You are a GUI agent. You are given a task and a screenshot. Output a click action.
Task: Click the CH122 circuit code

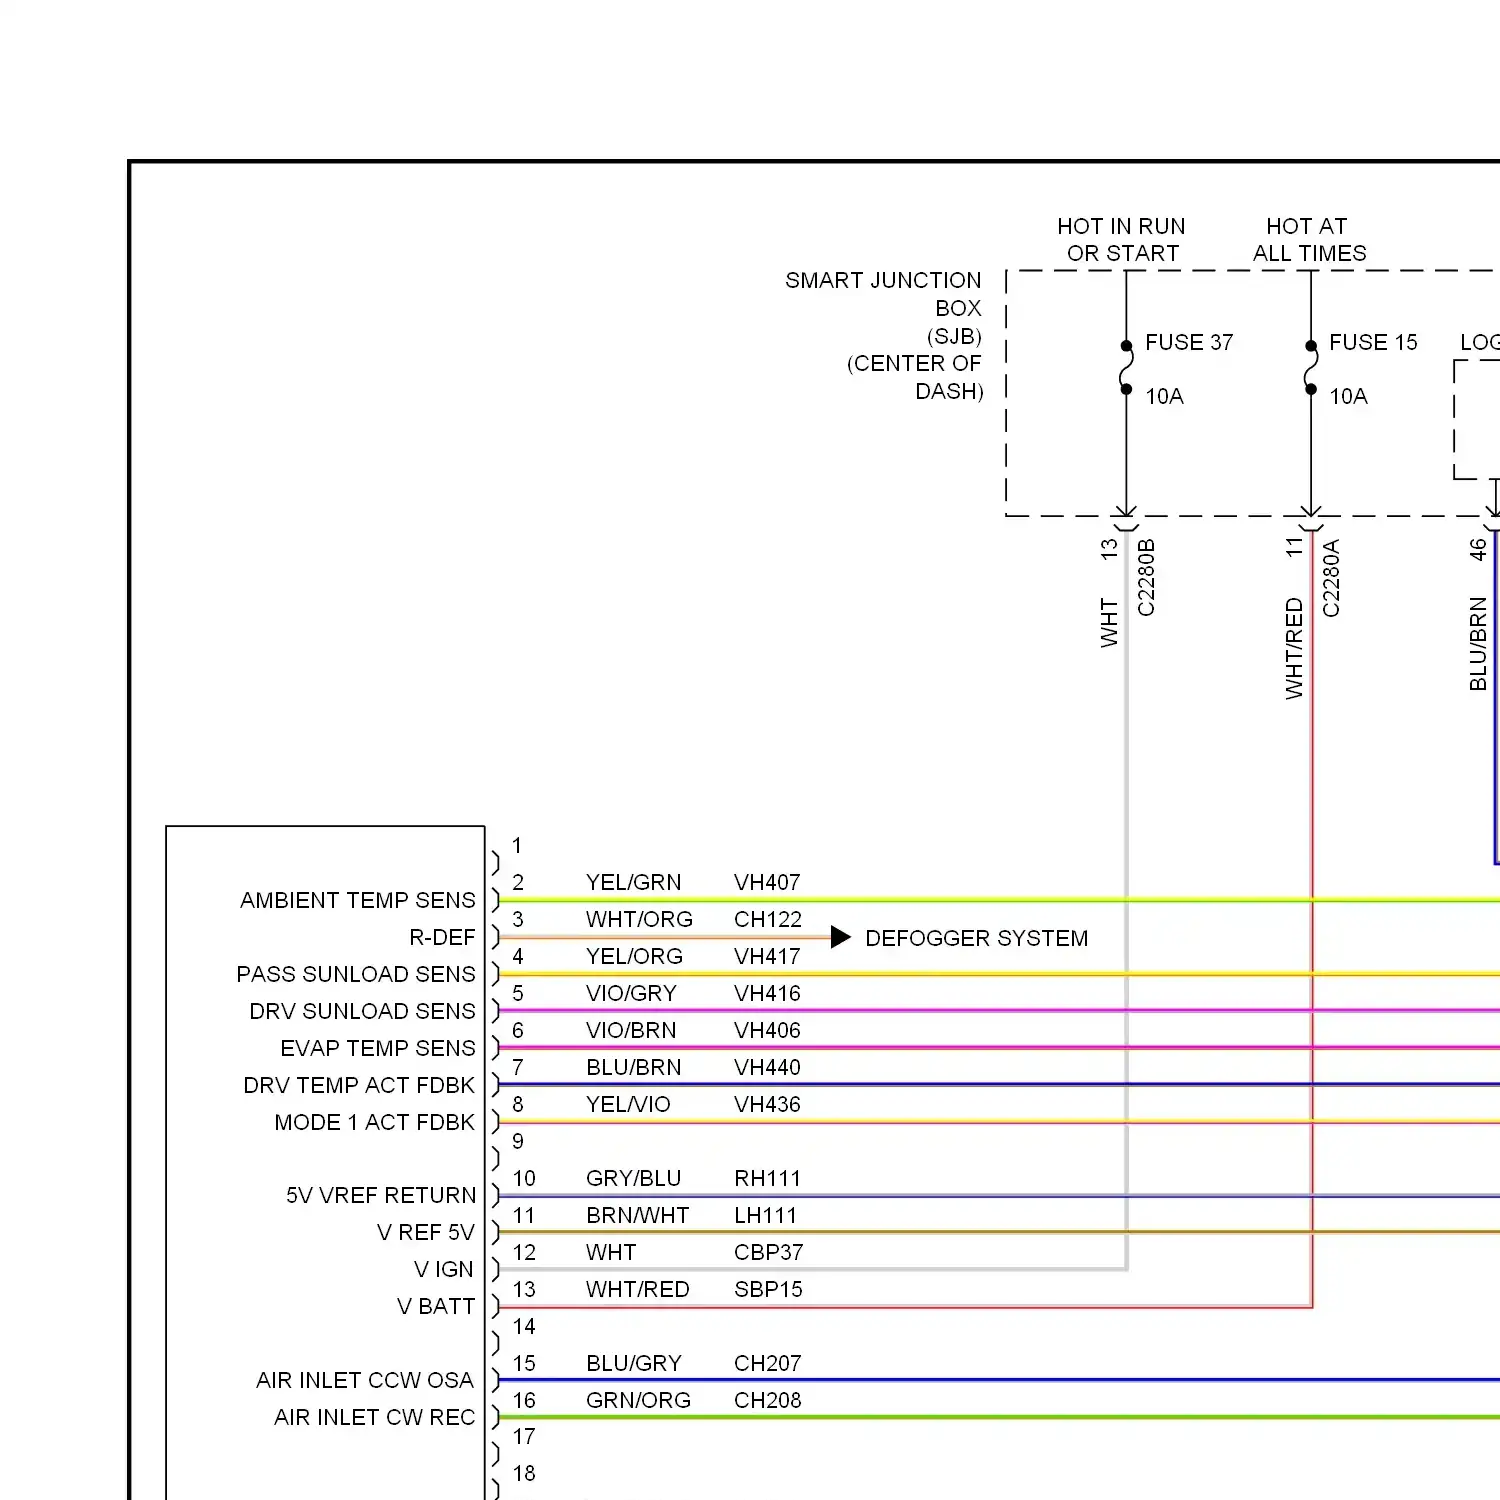(x=768, y=919)
